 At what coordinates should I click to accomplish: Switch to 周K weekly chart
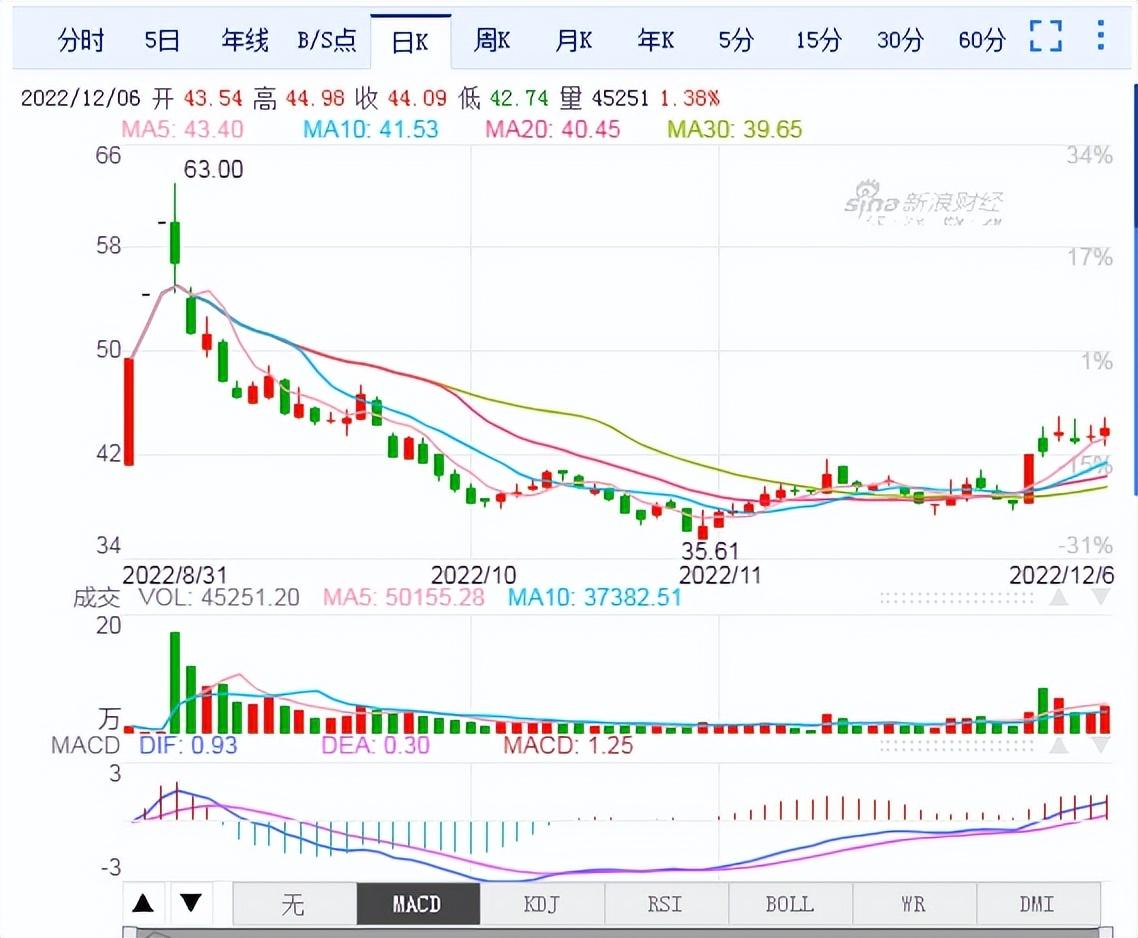click(x=491, y=40)
